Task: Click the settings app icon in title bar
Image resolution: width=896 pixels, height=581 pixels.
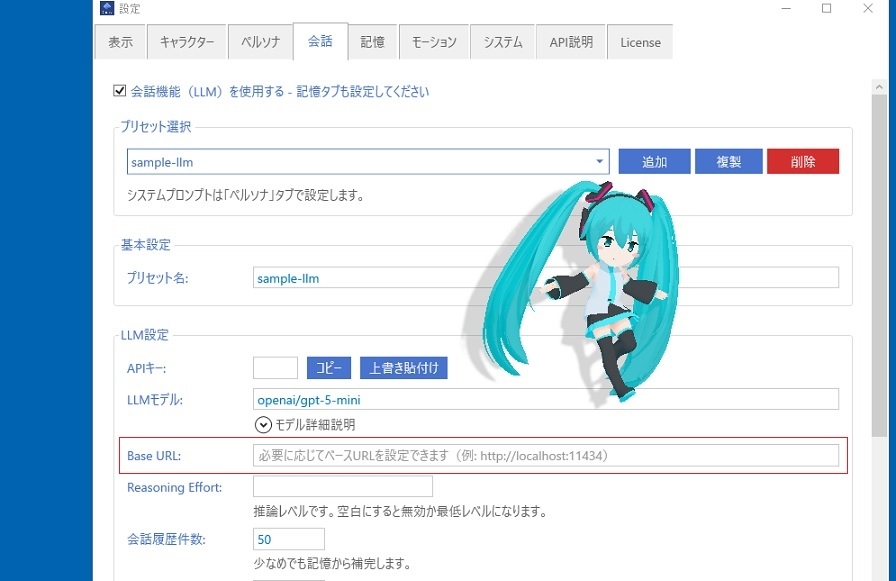Action: [107, 8]
